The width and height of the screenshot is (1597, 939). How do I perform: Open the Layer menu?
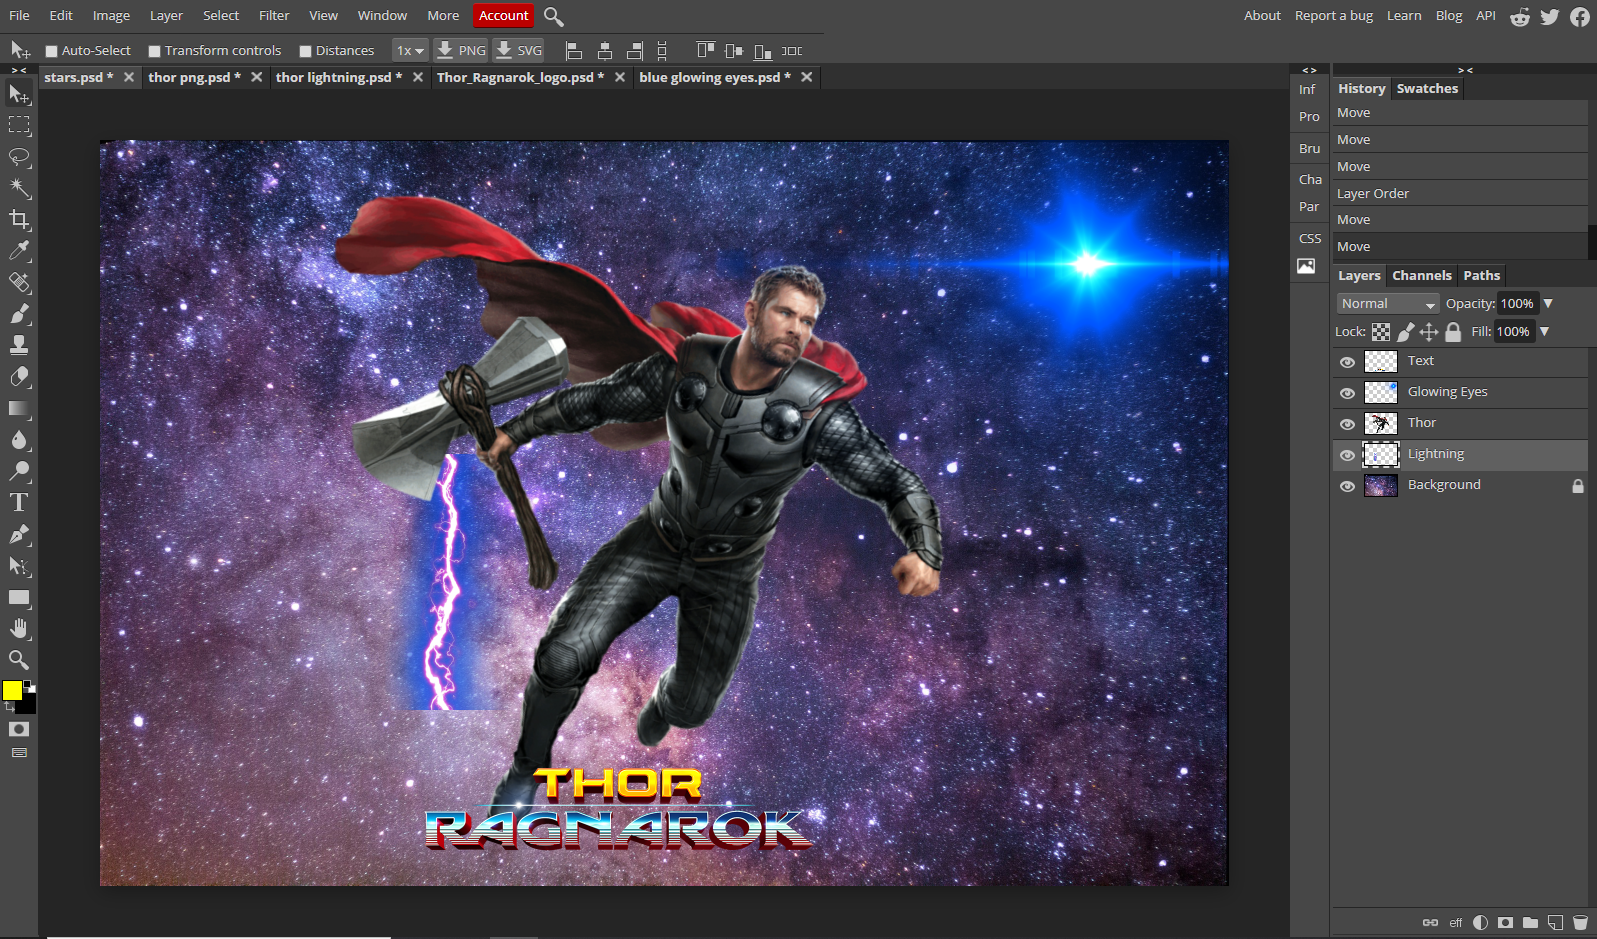[x=166, y=16]
